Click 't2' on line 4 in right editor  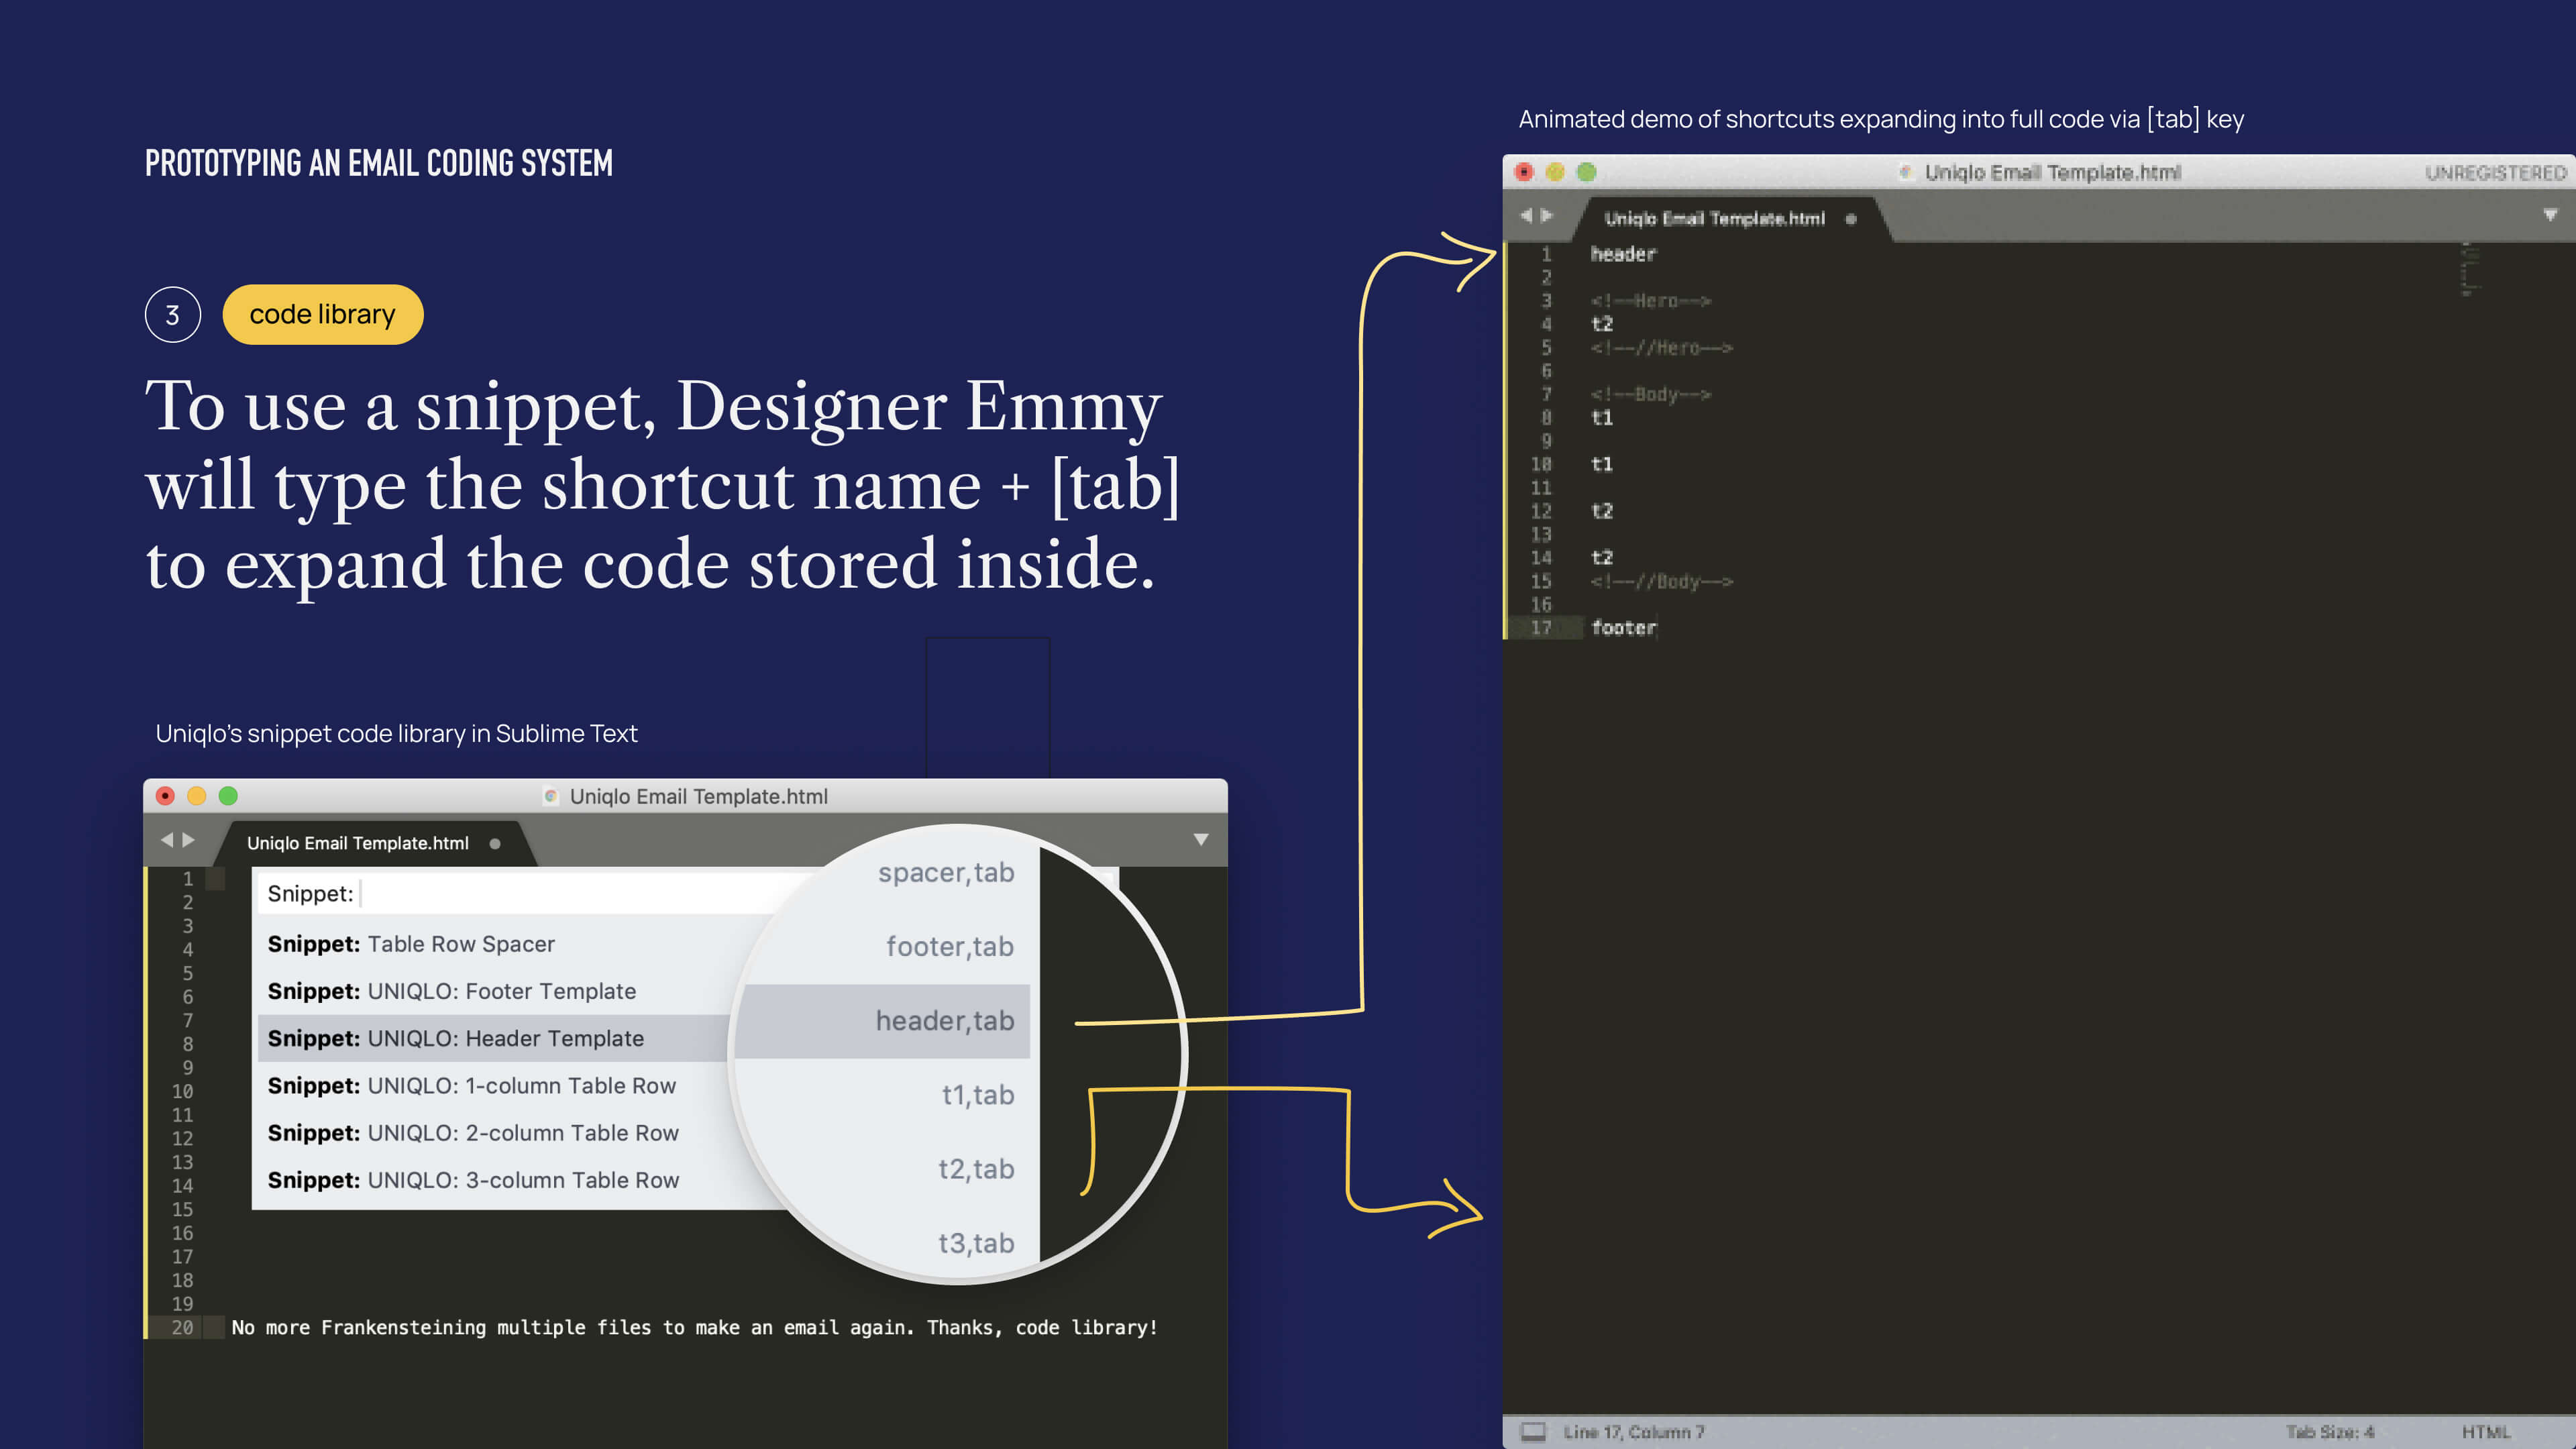(x=1602, y=324)
